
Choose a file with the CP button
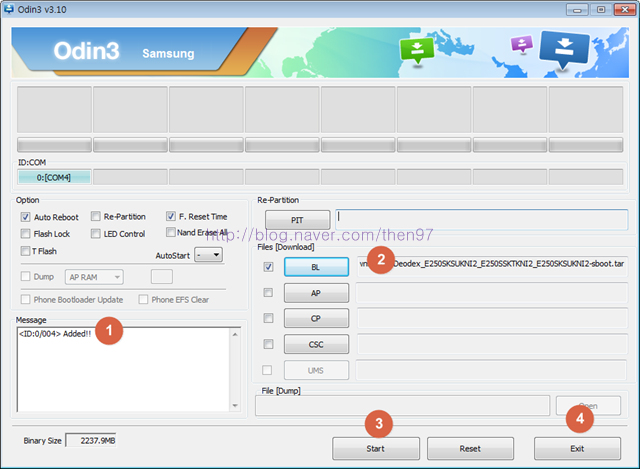(x=316, y=318)
